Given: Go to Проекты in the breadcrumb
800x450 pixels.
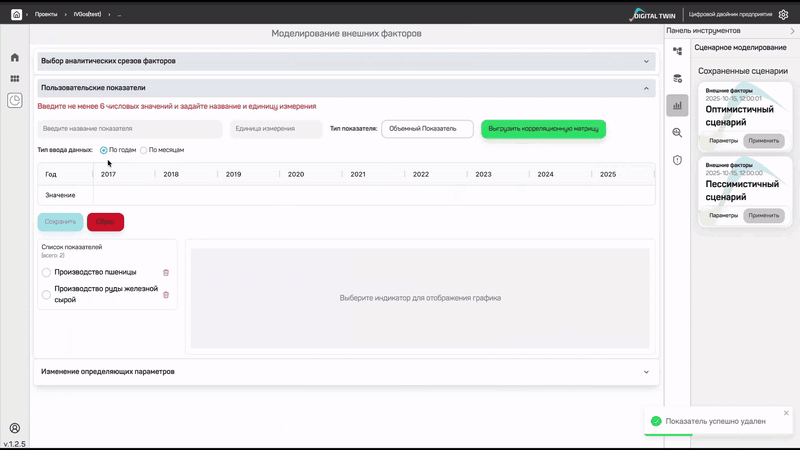Looking at the screenshot, I should pos(46,15).
